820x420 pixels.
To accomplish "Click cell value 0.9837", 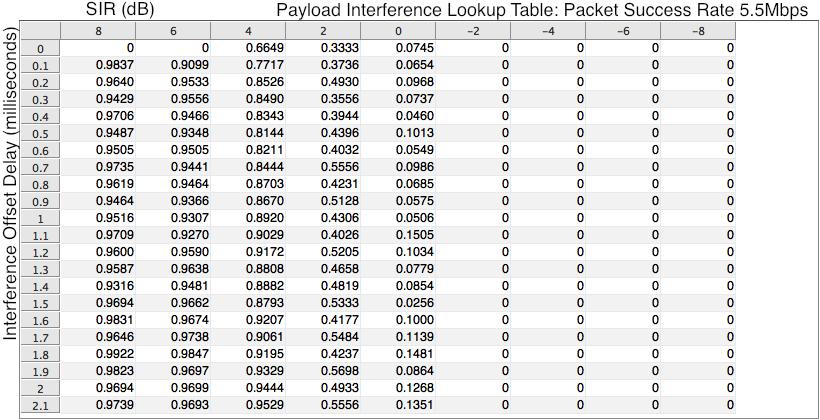I will [98, 65].
